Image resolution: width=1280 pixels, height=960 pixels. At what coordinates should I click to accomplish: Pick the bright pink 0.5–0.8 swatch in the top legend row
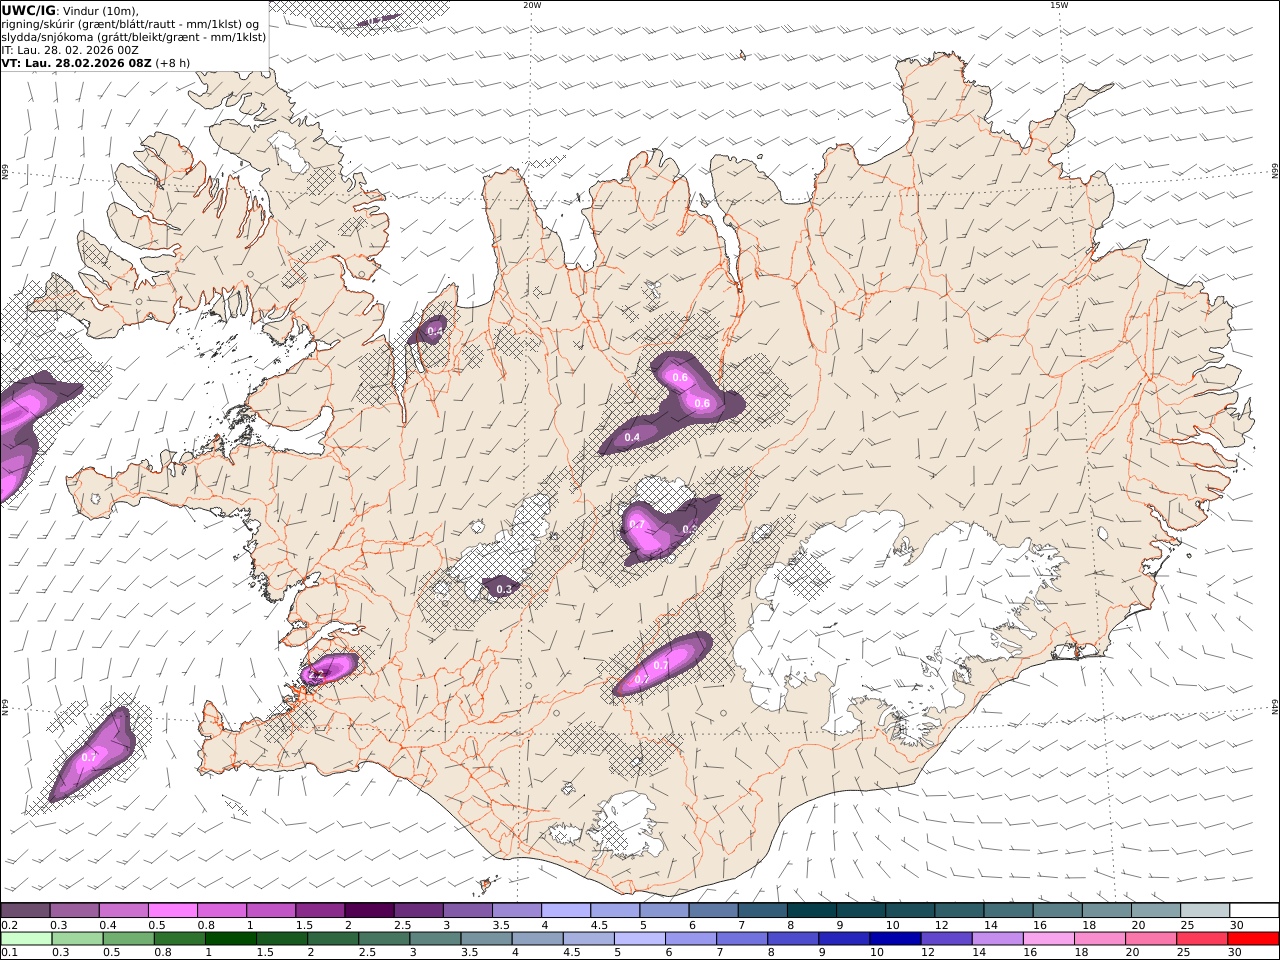[x=173, y=911]
